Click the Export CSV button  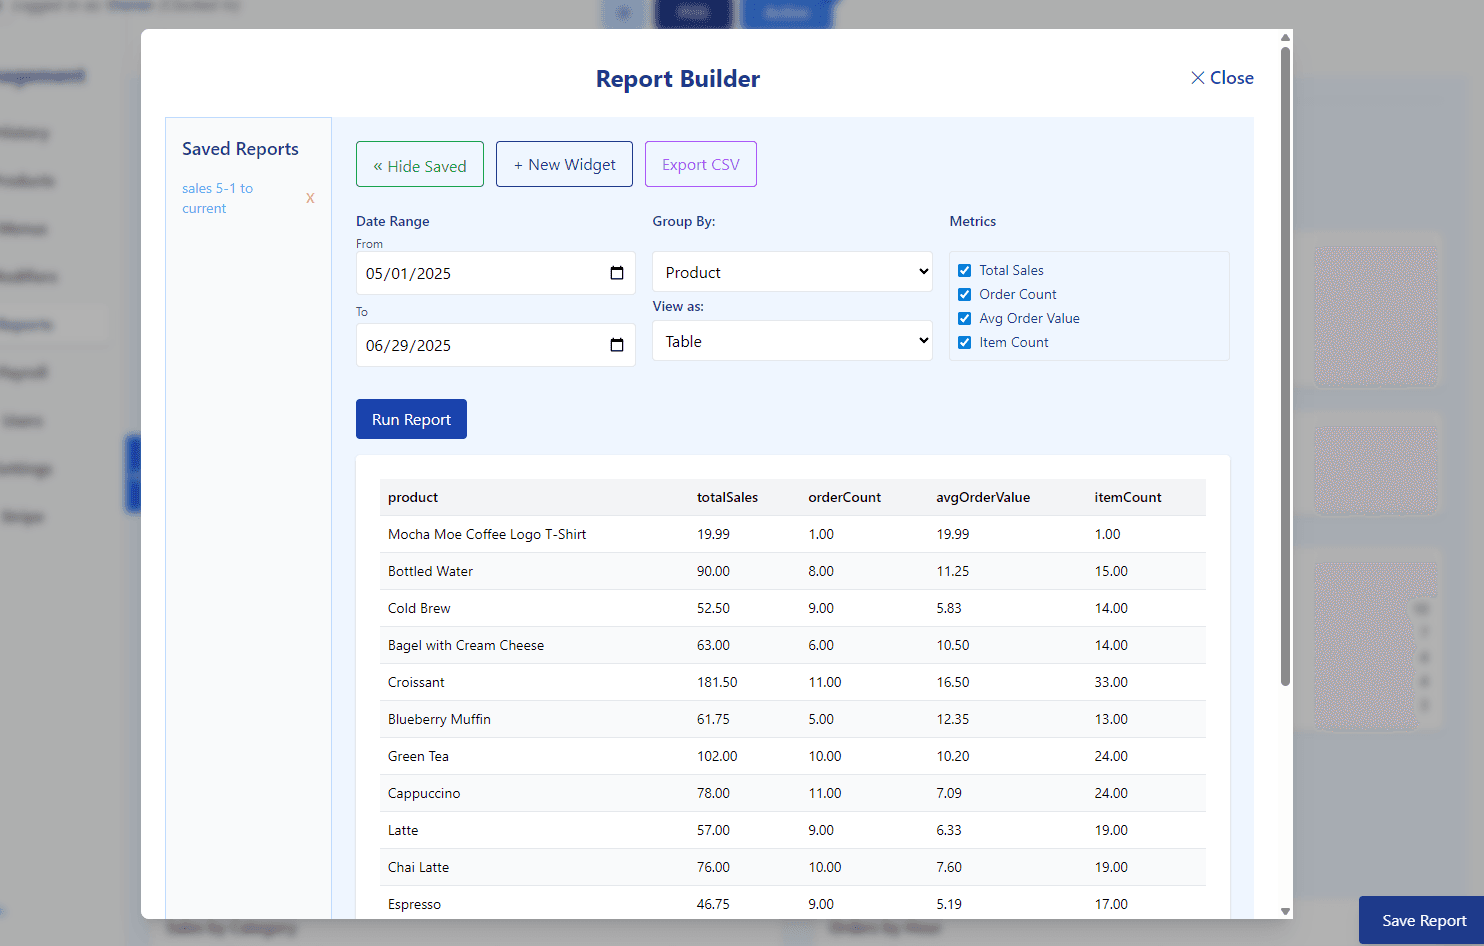point(700,165)
